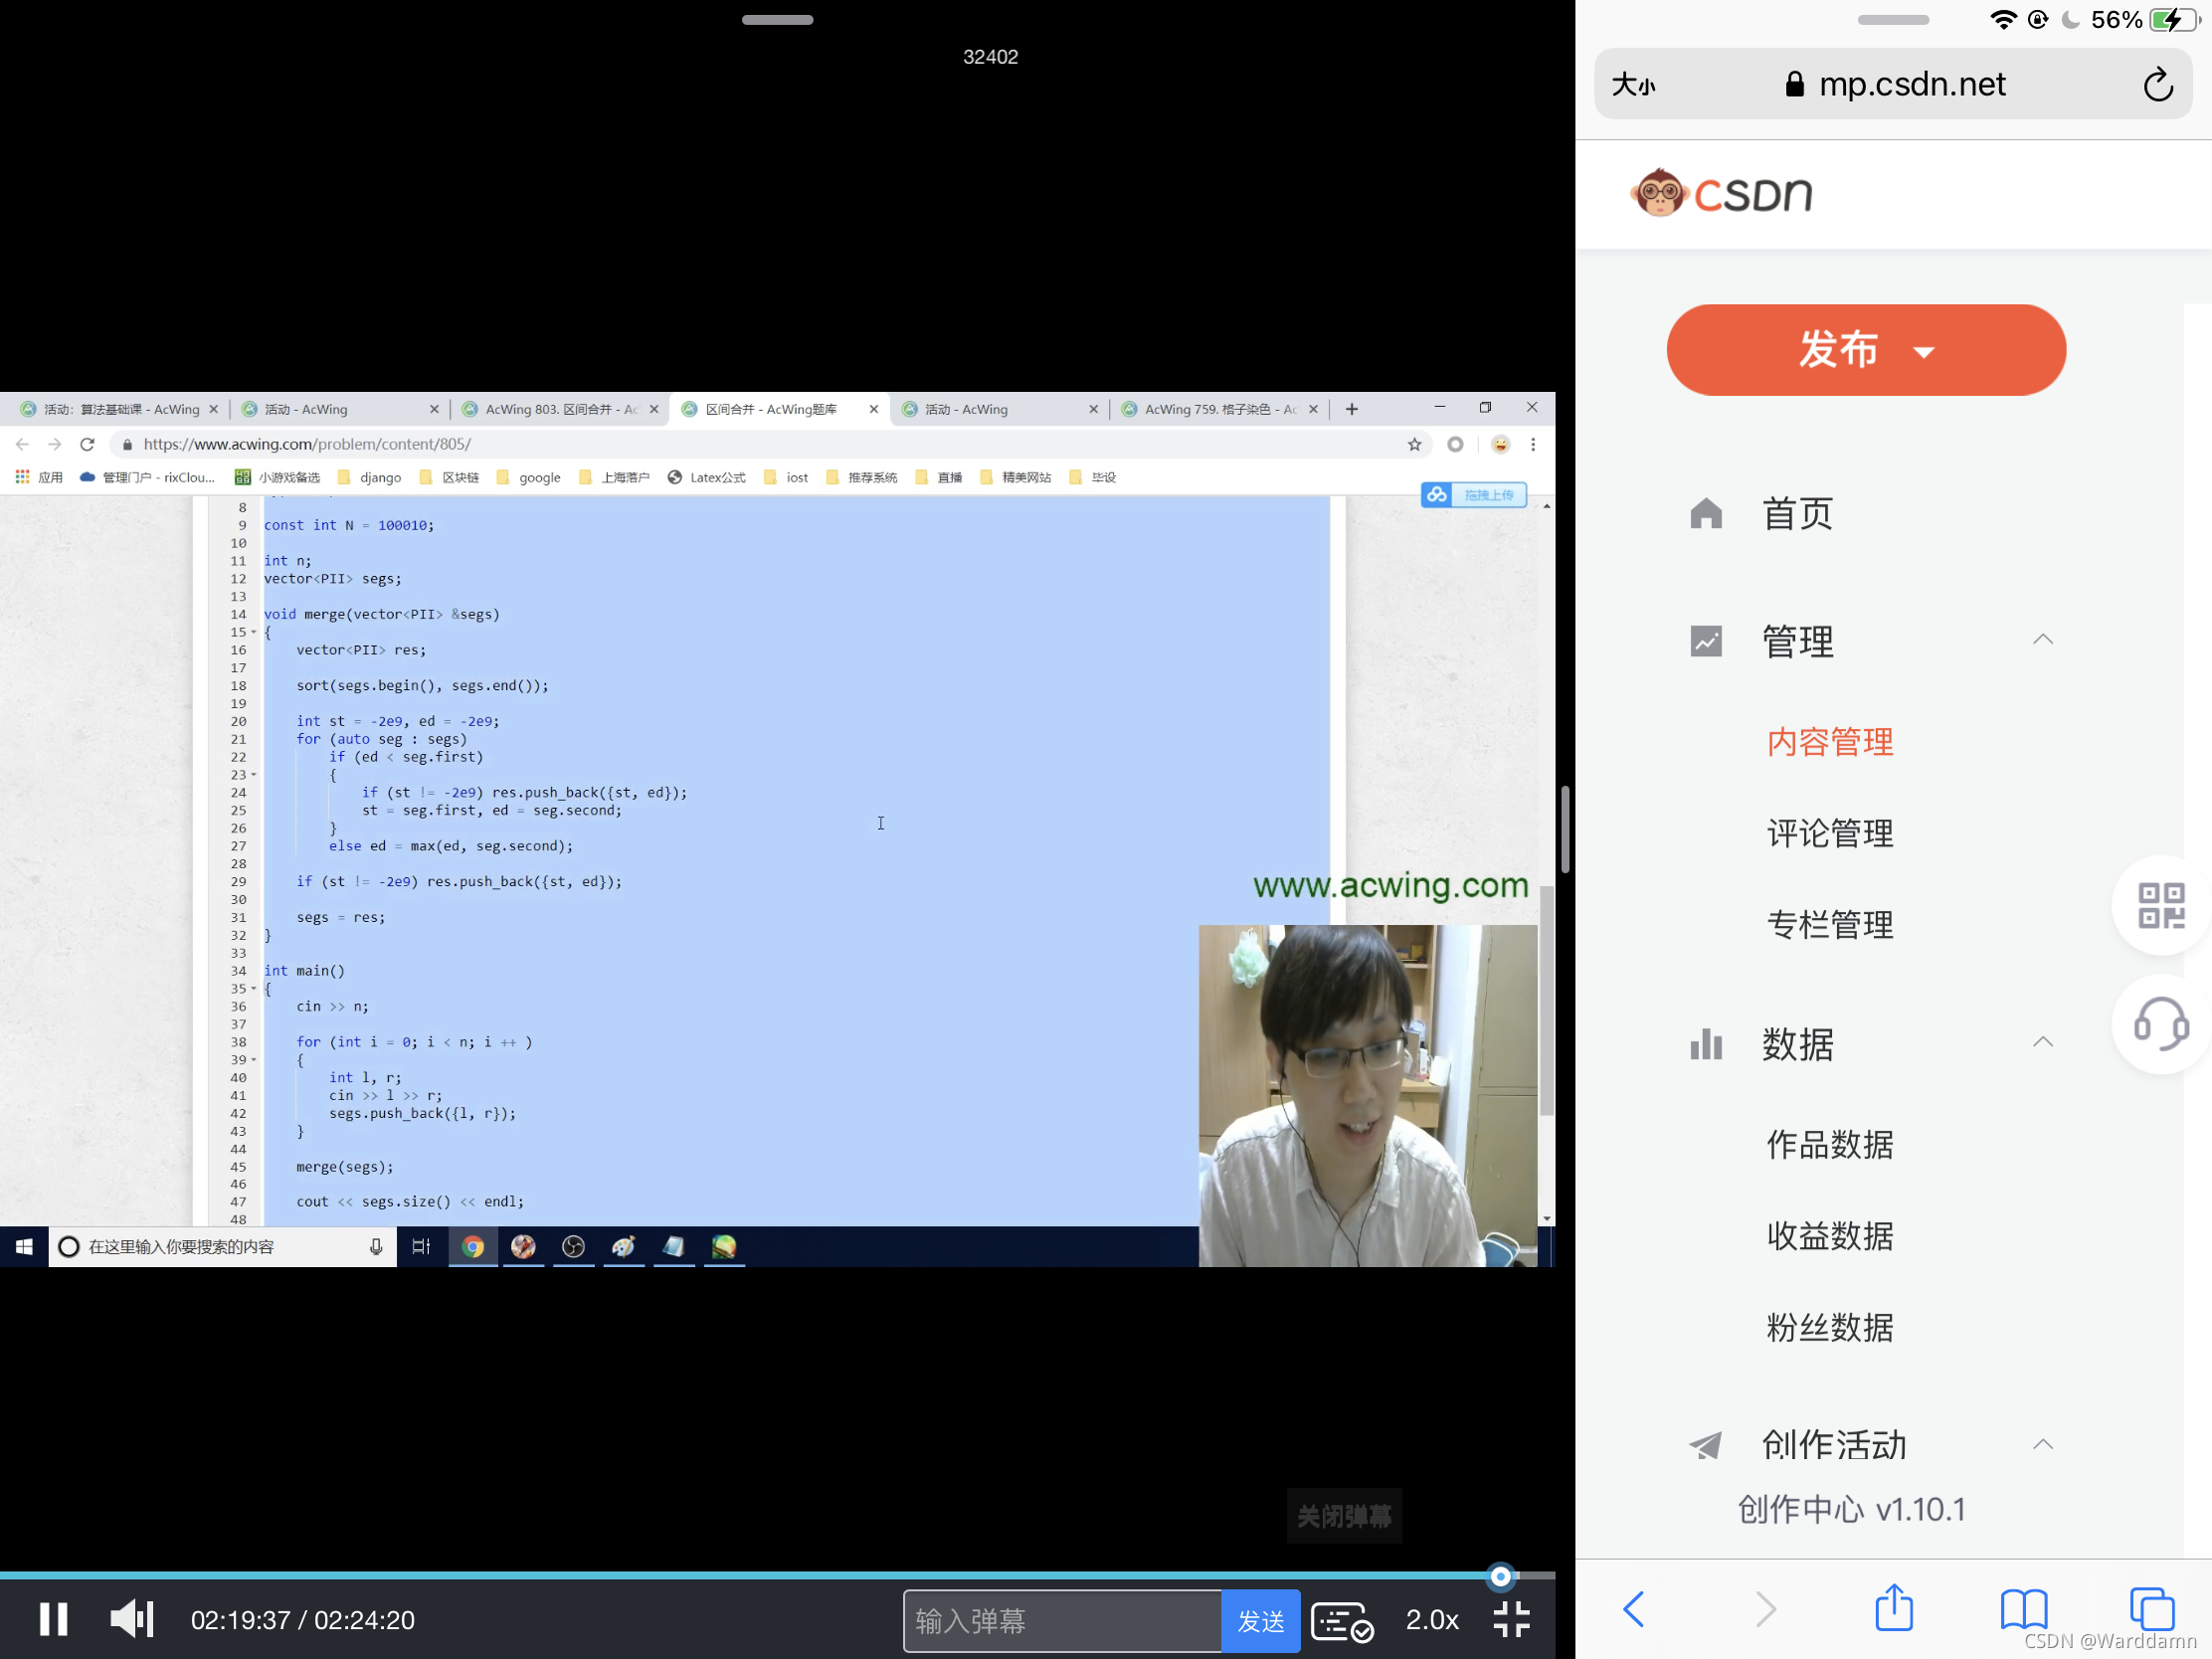Open the 推荐系统 bookmark folder
Image resolution: width=2212 pixels, height=1659 pixels.
coord(861,477)
